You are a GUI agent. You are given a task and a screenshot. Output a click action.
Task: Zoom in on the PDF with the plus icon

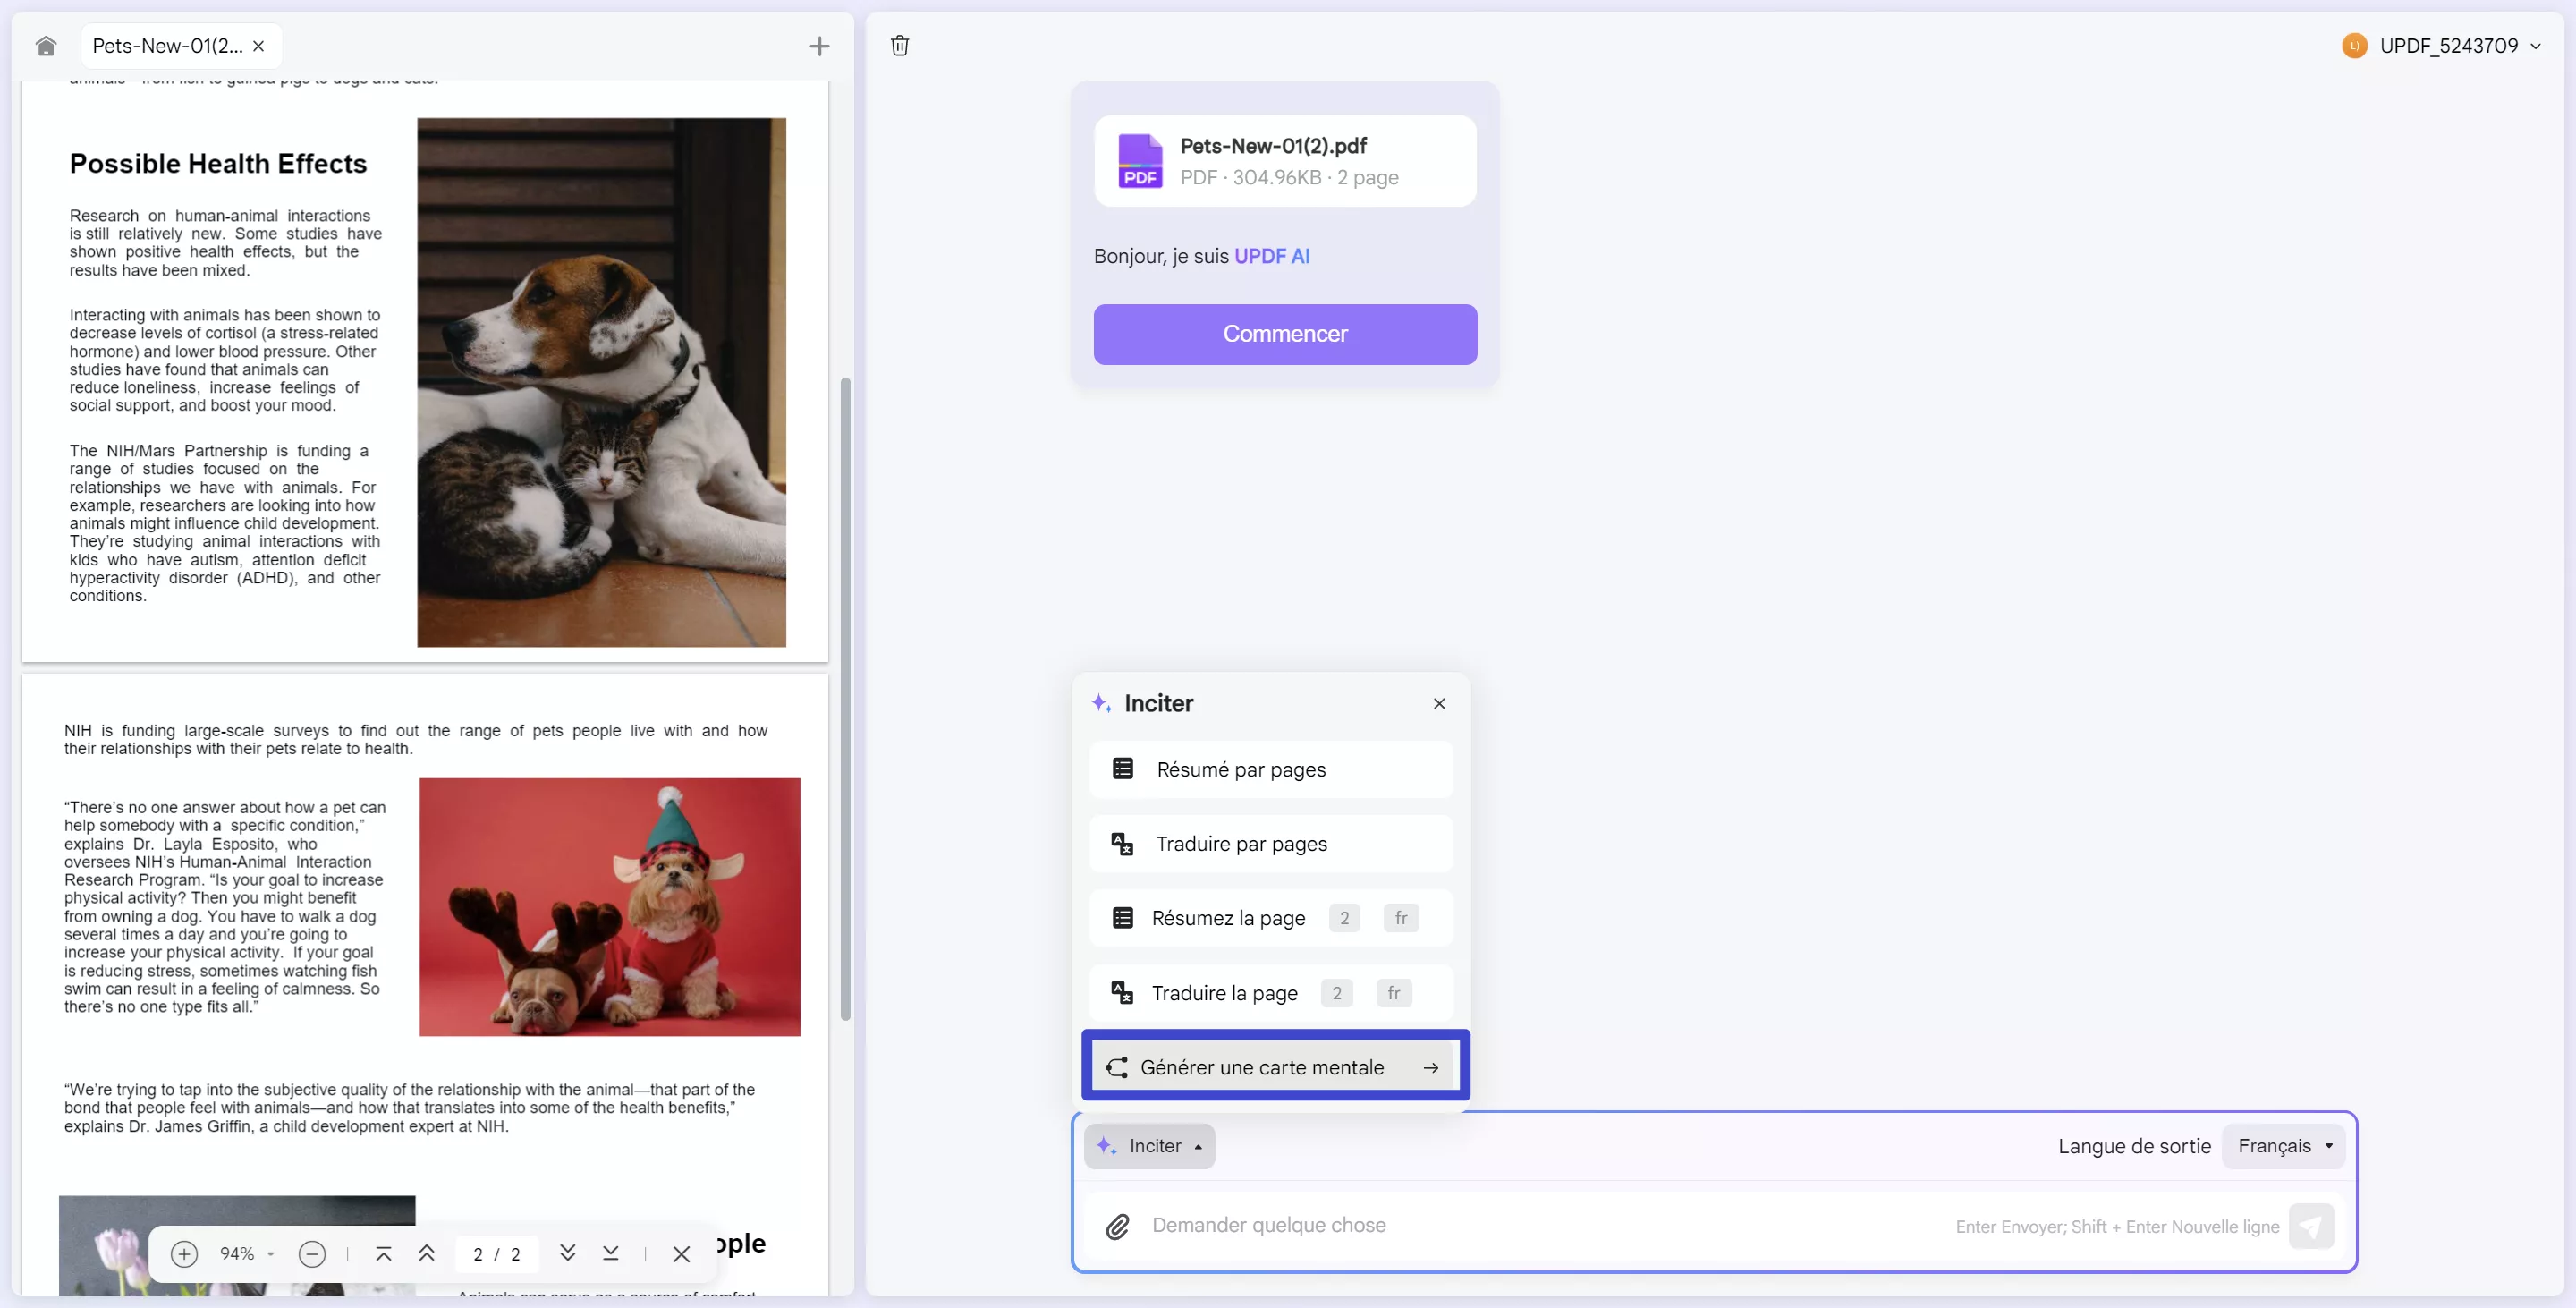pos(184,1254)
